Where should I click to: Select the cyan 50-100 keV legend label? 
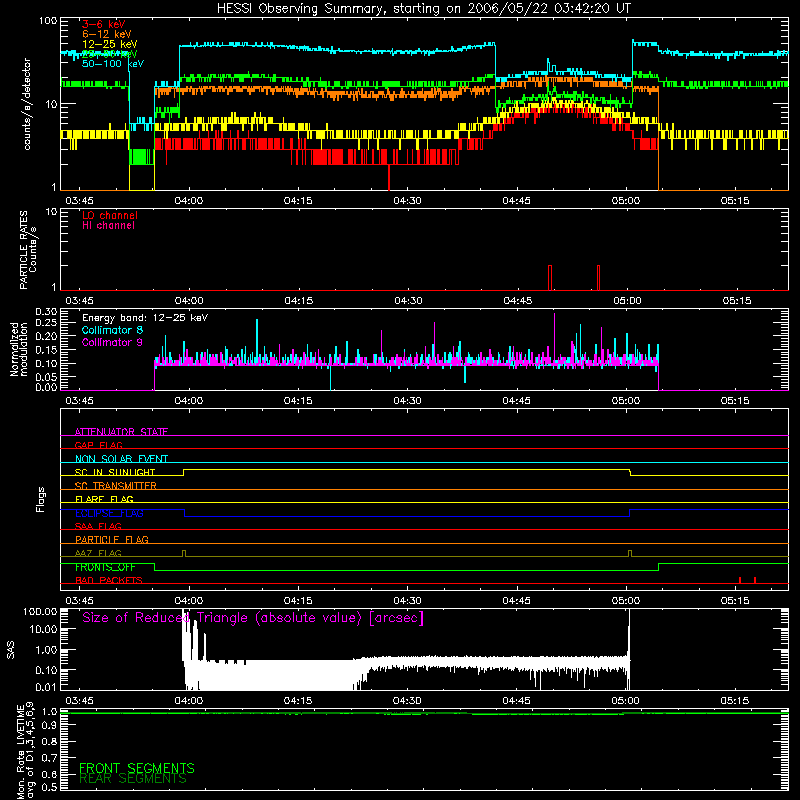pos(113,64)
